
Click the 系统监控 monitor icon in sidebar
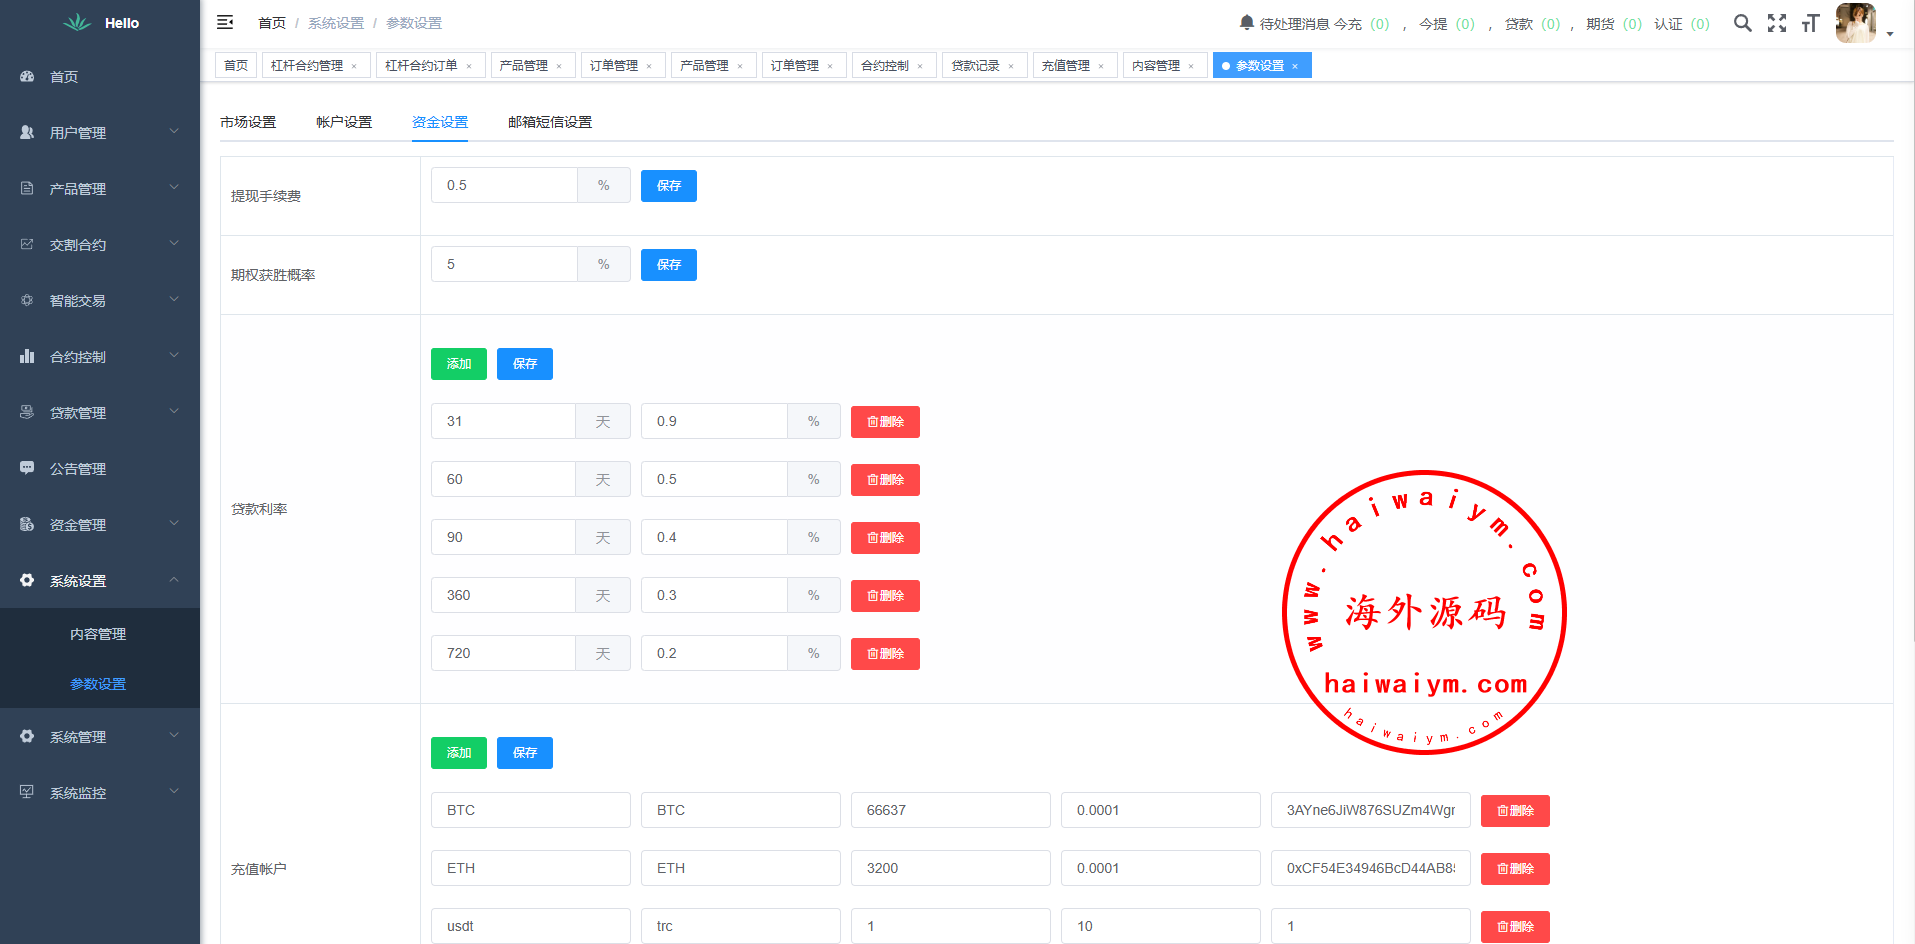pyautogui.click(x=27, y=792)
